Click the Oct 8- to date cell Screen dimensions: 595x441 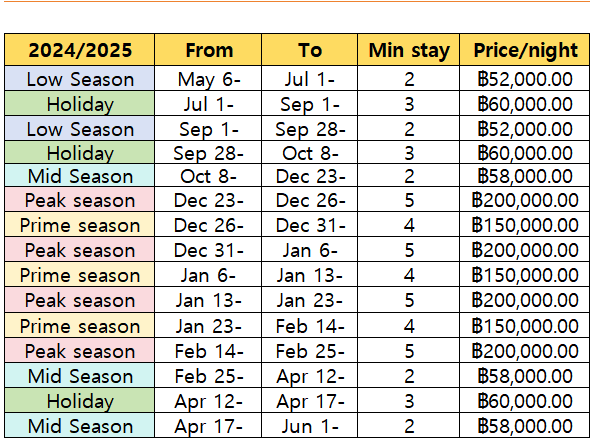[309, 153]
